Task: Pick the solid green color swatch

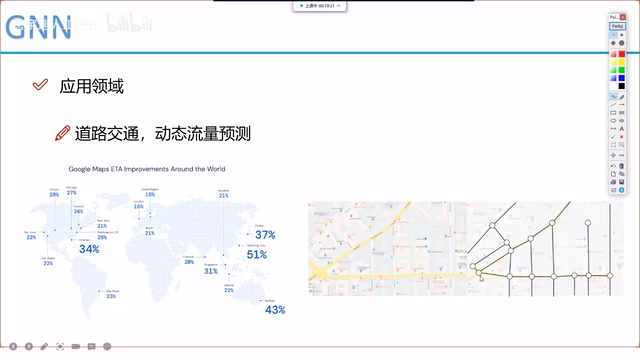Action: (x=622, y=70)
